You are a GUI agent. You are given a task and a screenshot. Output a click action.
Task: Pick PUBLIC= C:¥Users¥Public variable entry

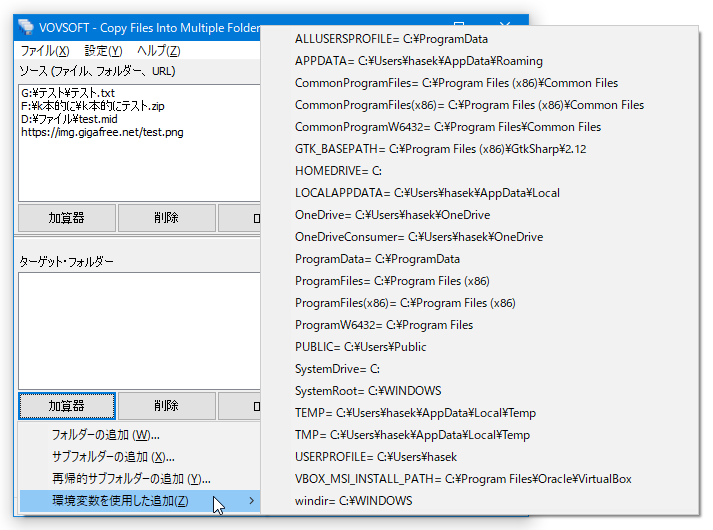pyautogui.click(x=480, y=347)
